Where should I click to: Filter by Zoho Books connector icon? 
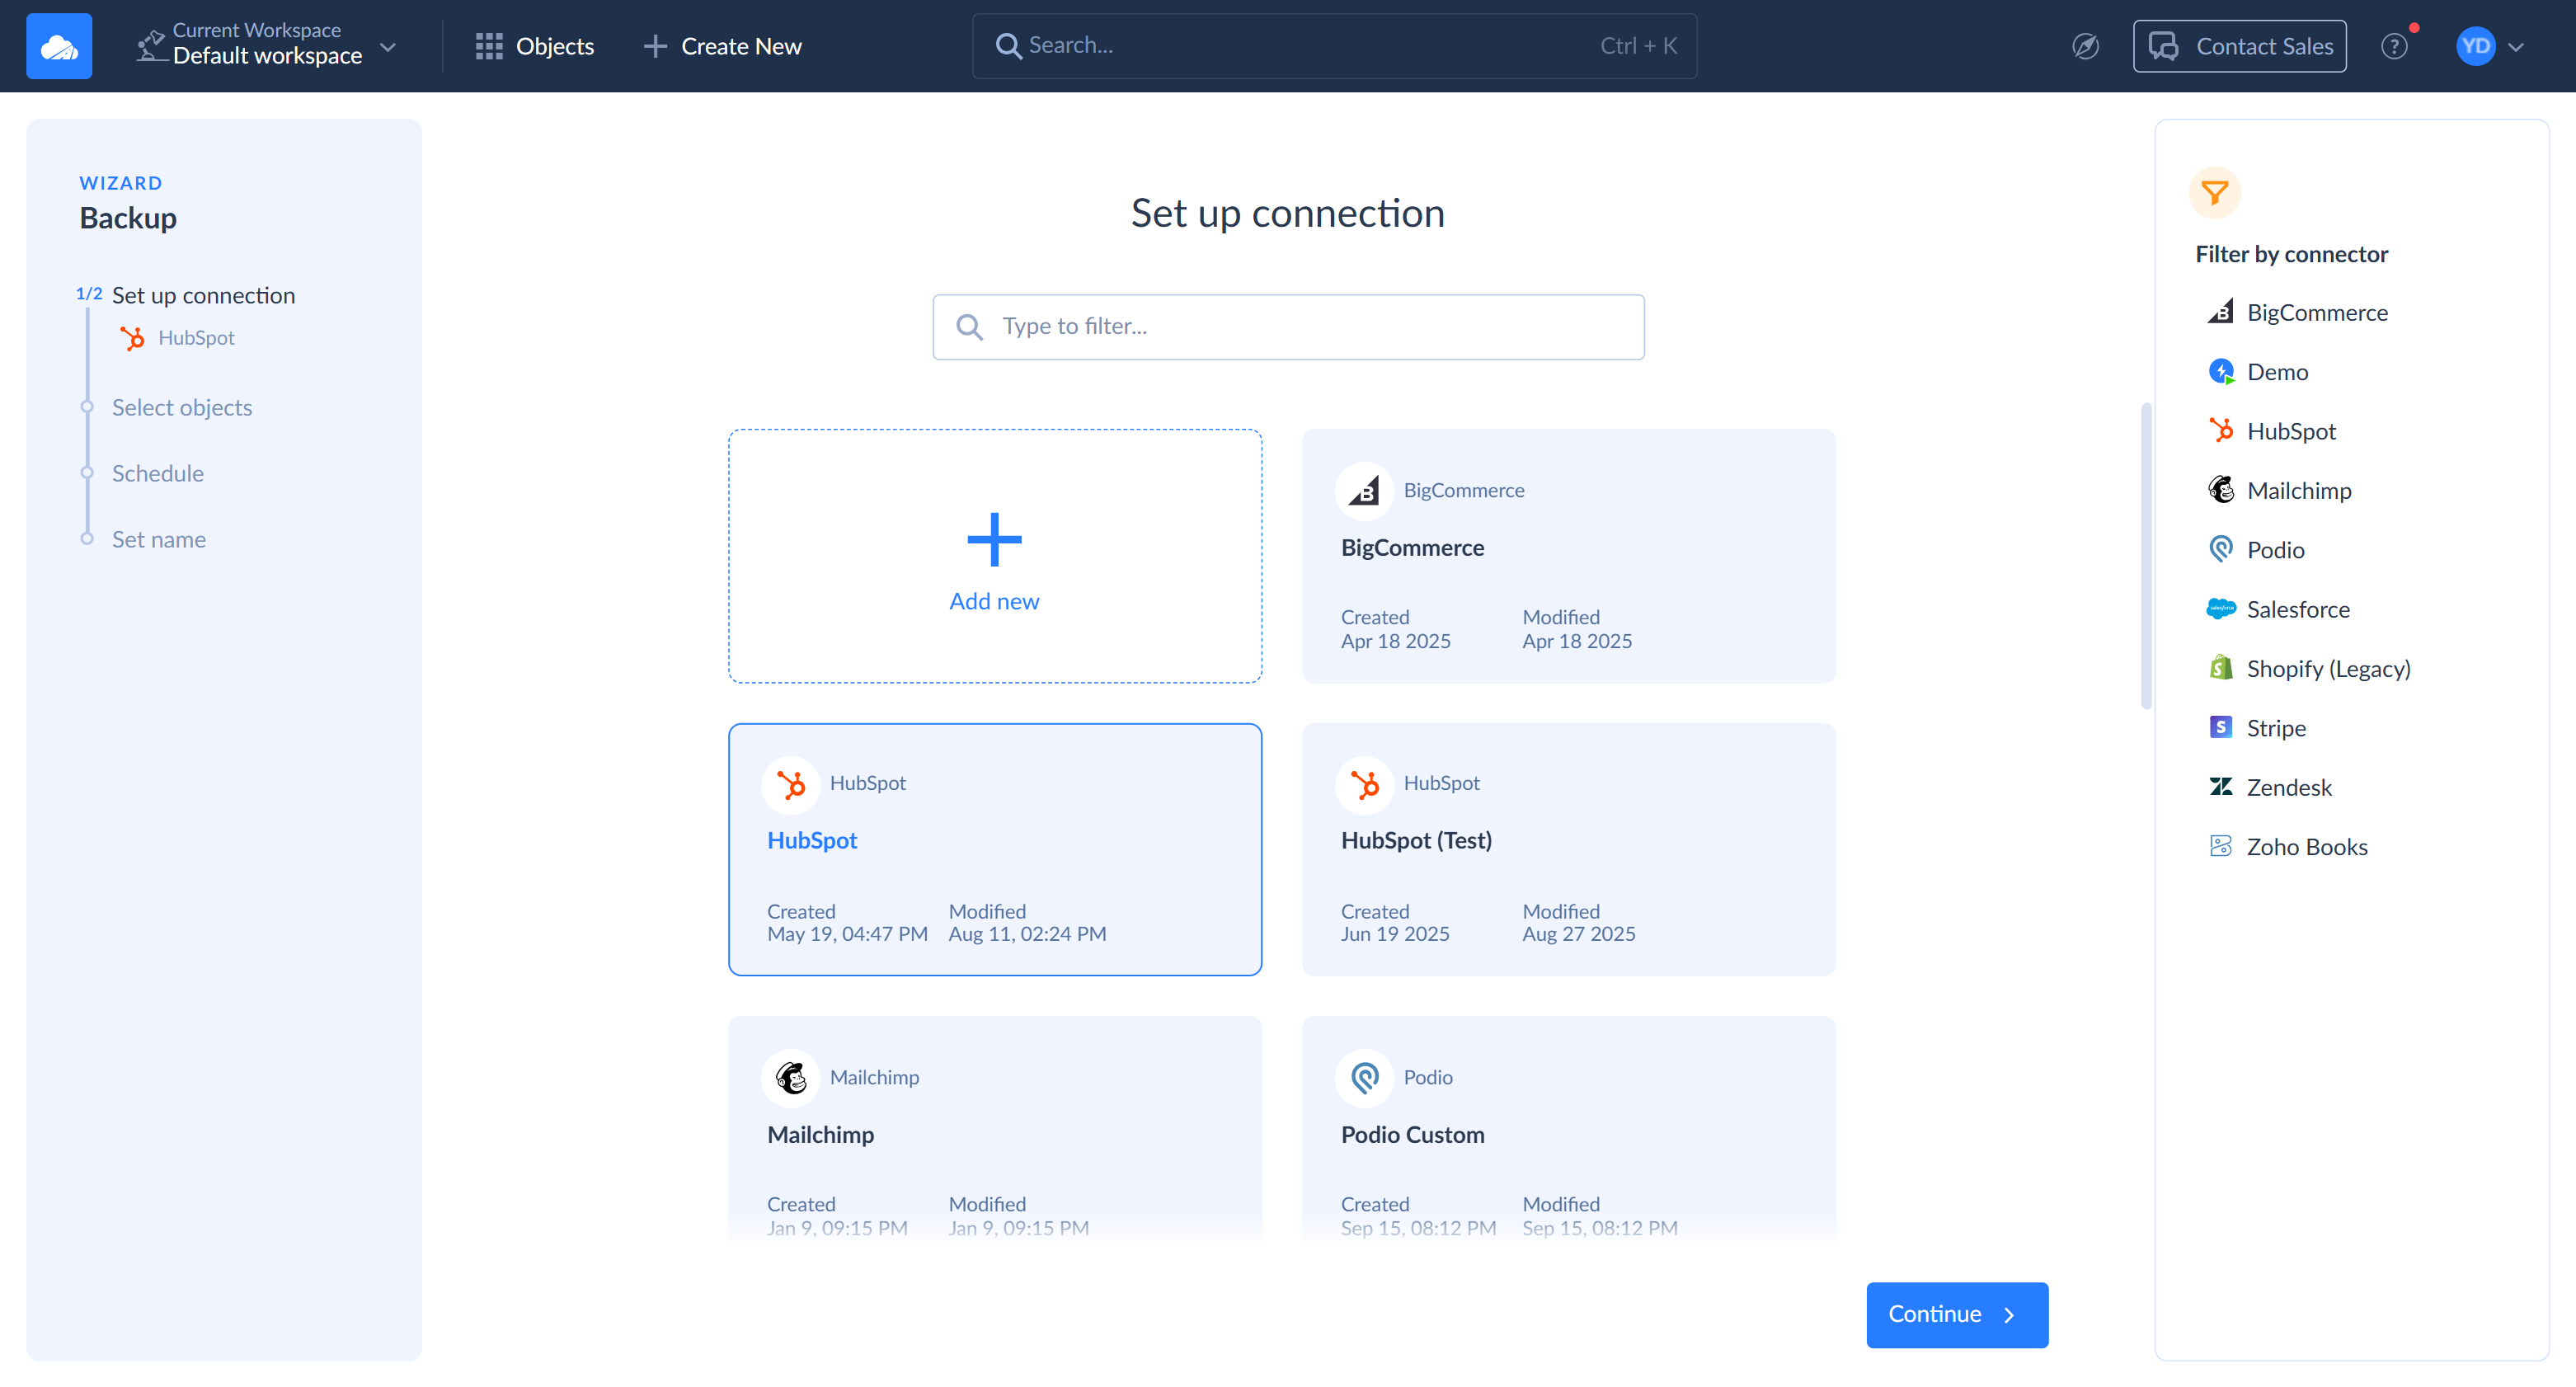pyautogui.click(x=2220, y=847)
